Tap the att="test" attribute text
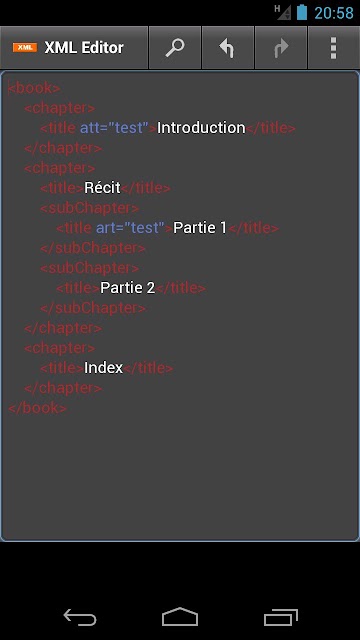Viewport: 360px width, 640px height. [x=114, y=128]
